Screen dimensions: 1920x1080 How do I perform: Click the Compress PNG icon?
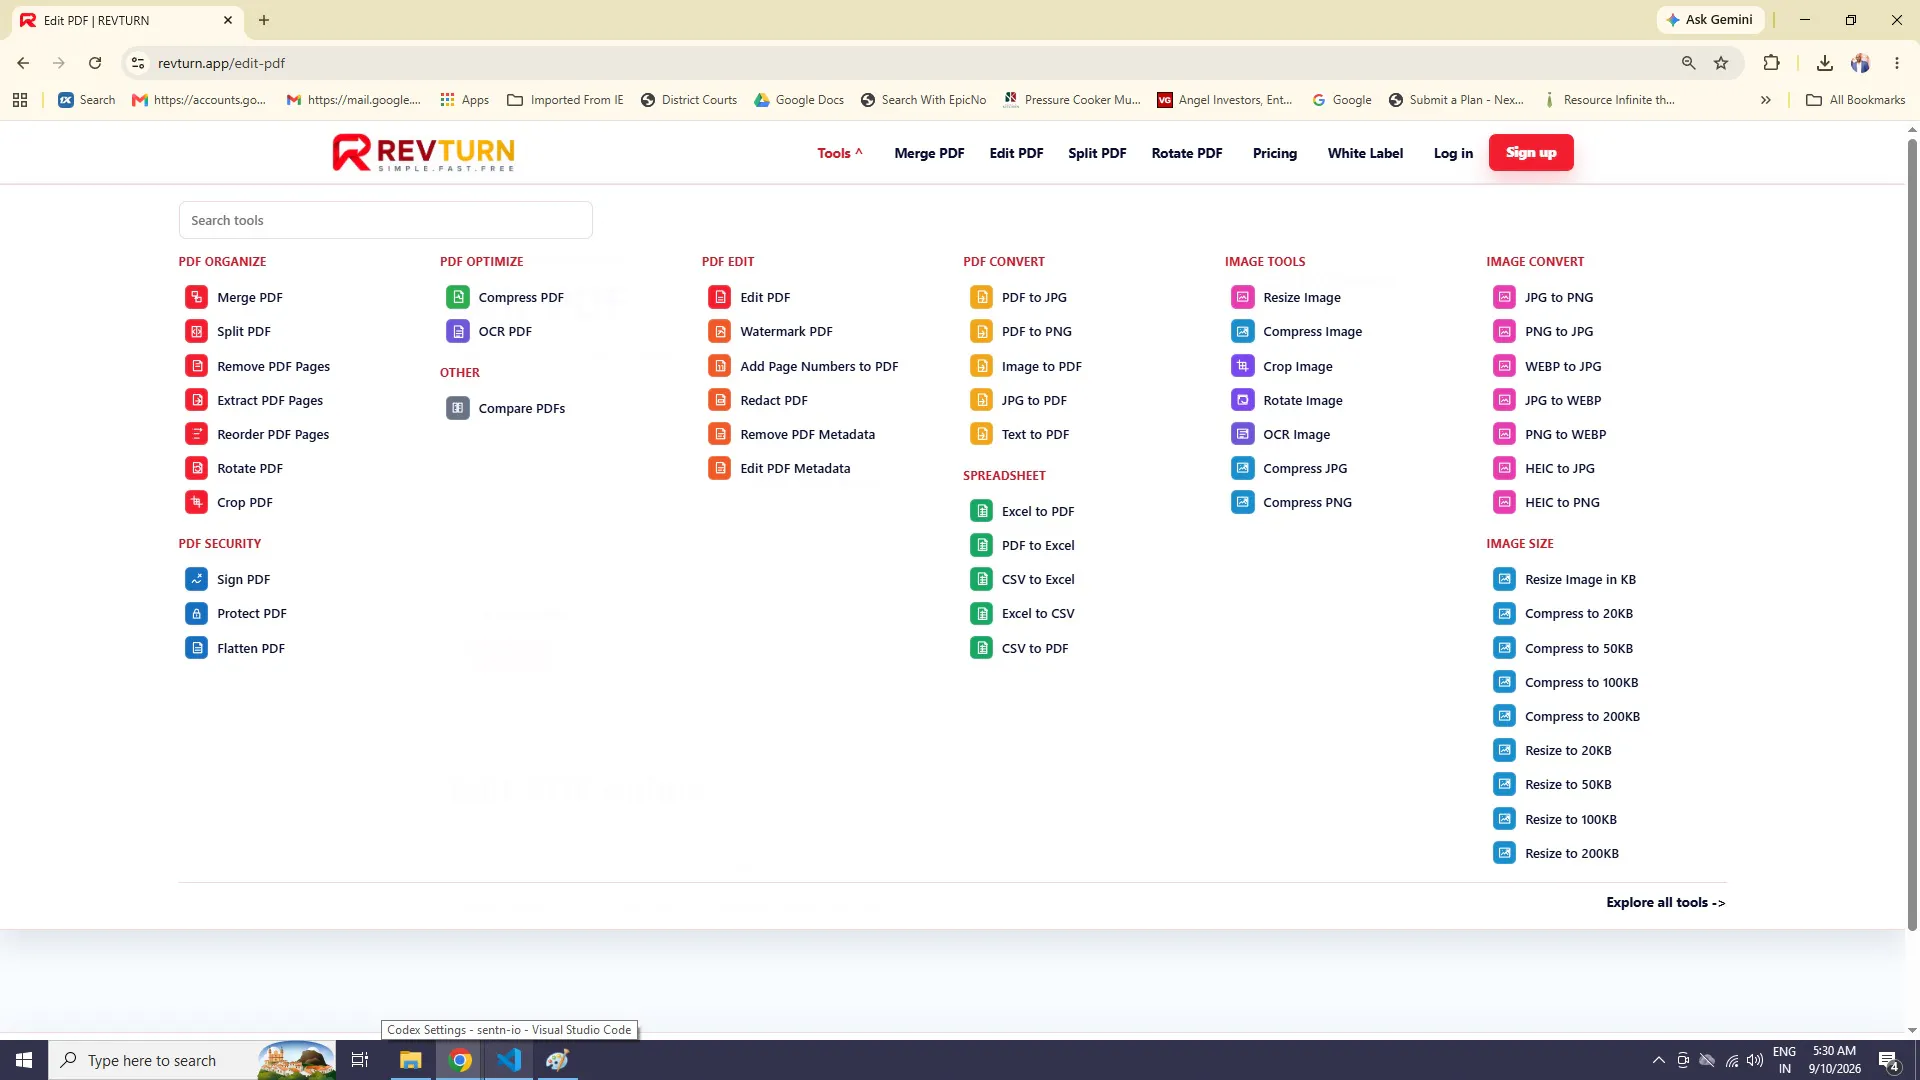pyautogui.click(x=1243, y=502)
